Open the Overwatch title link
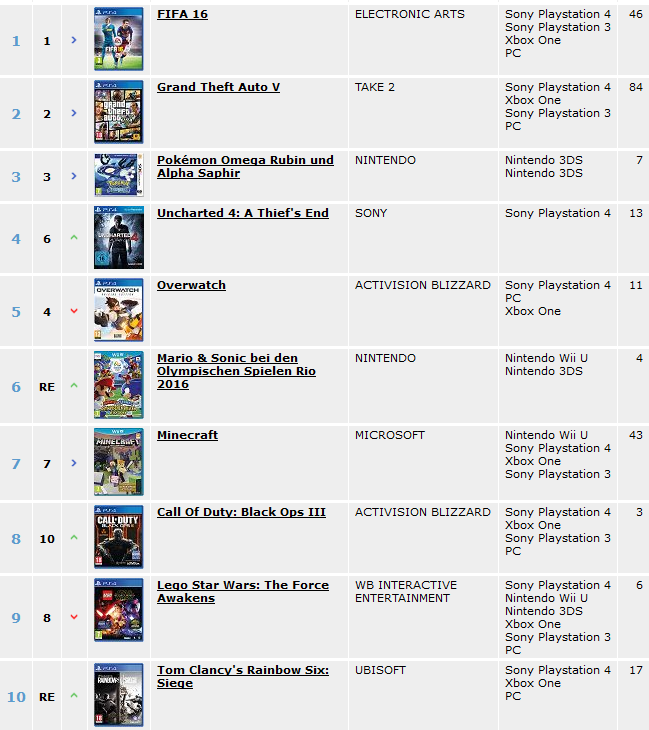Image resolution: width=649 pixels, height=730 pixels. pyautogui.click(x=191, y=285)
